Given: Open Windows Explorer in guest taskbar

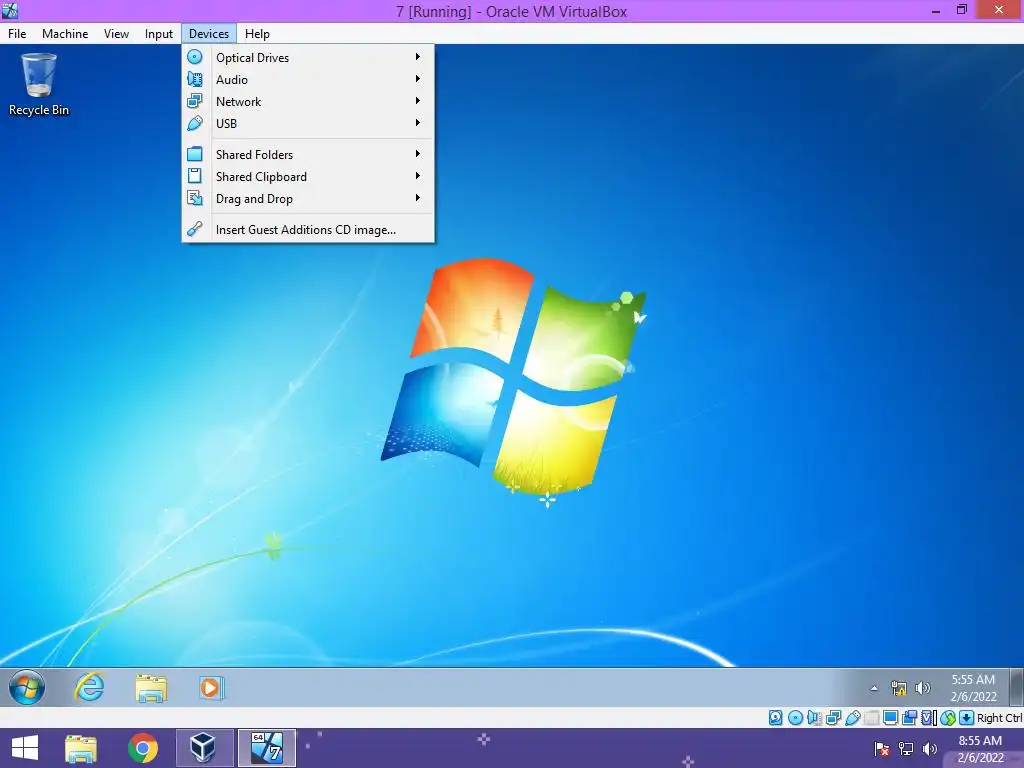Looking at the screenshot, I should 151,688.
